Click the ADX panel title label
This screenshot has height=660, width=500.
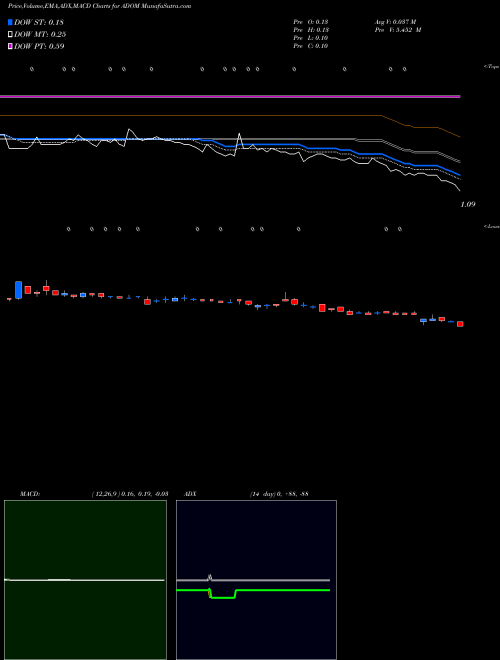191,493
